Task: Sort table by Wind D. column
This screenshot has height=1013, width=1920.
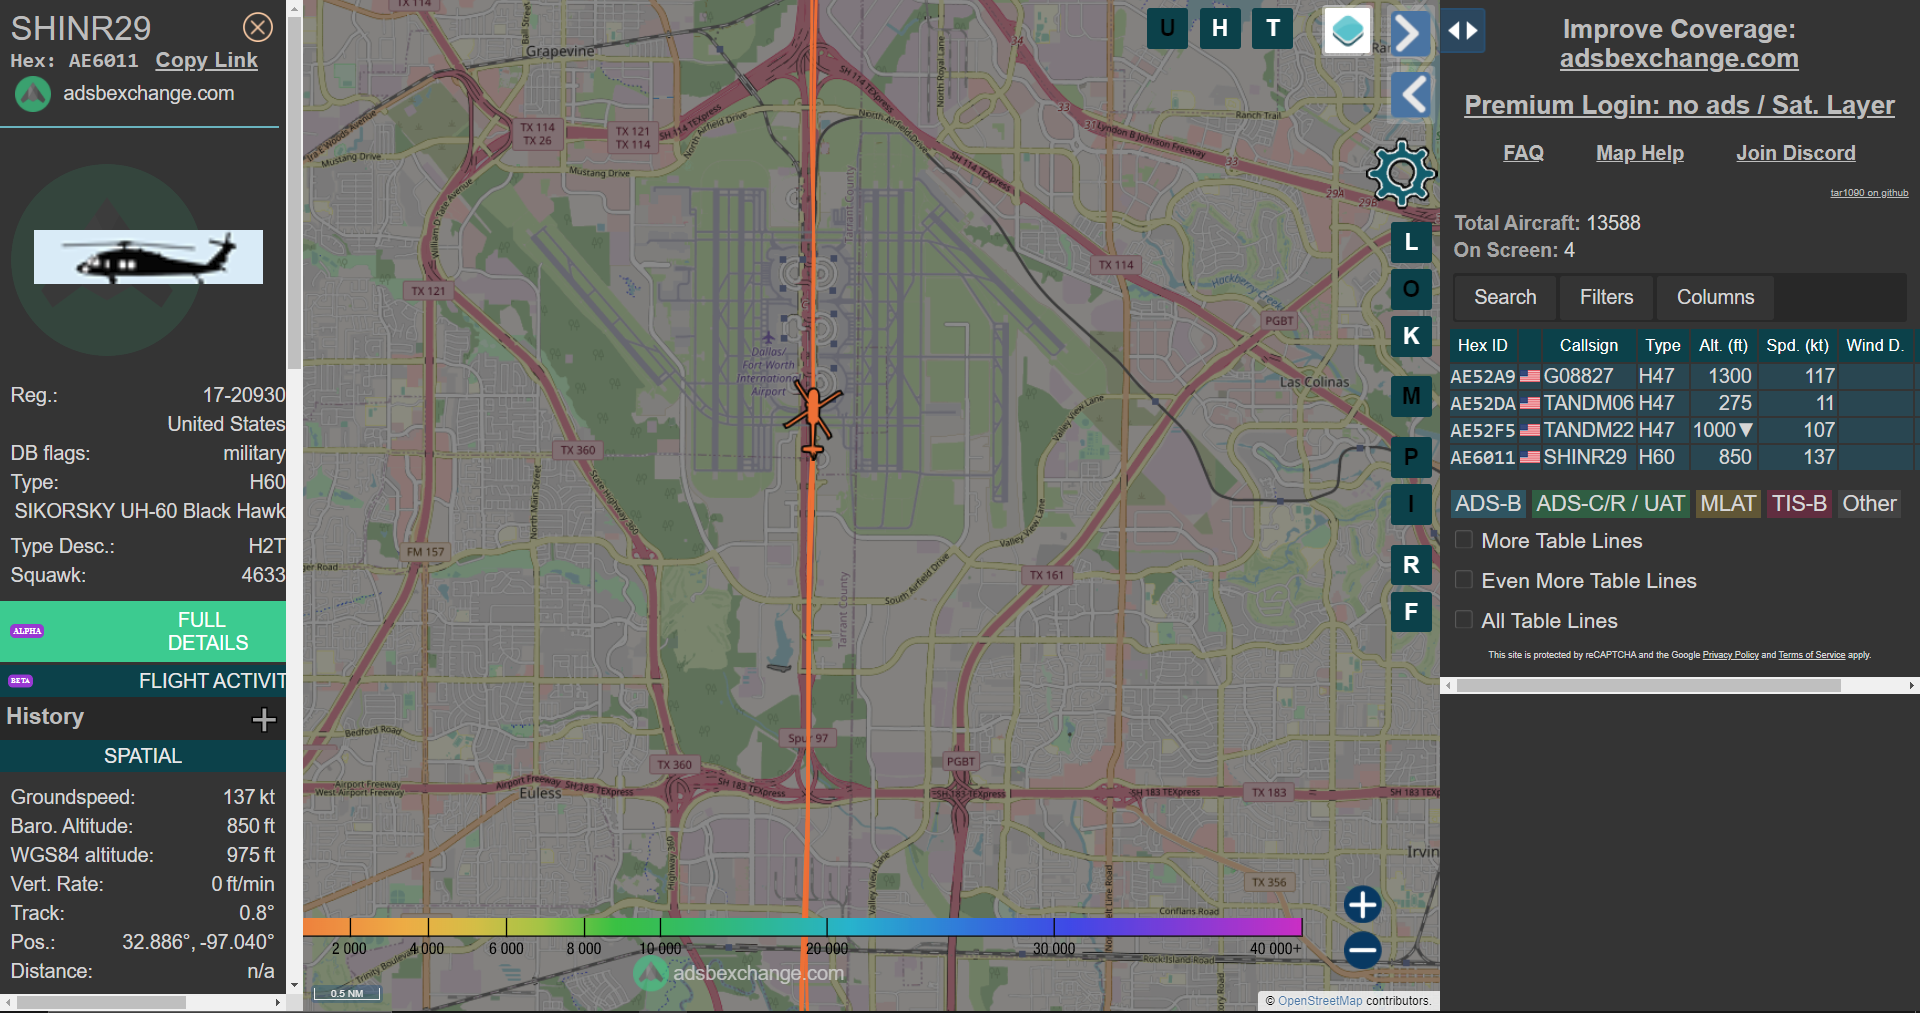Action: point(1874,345)
